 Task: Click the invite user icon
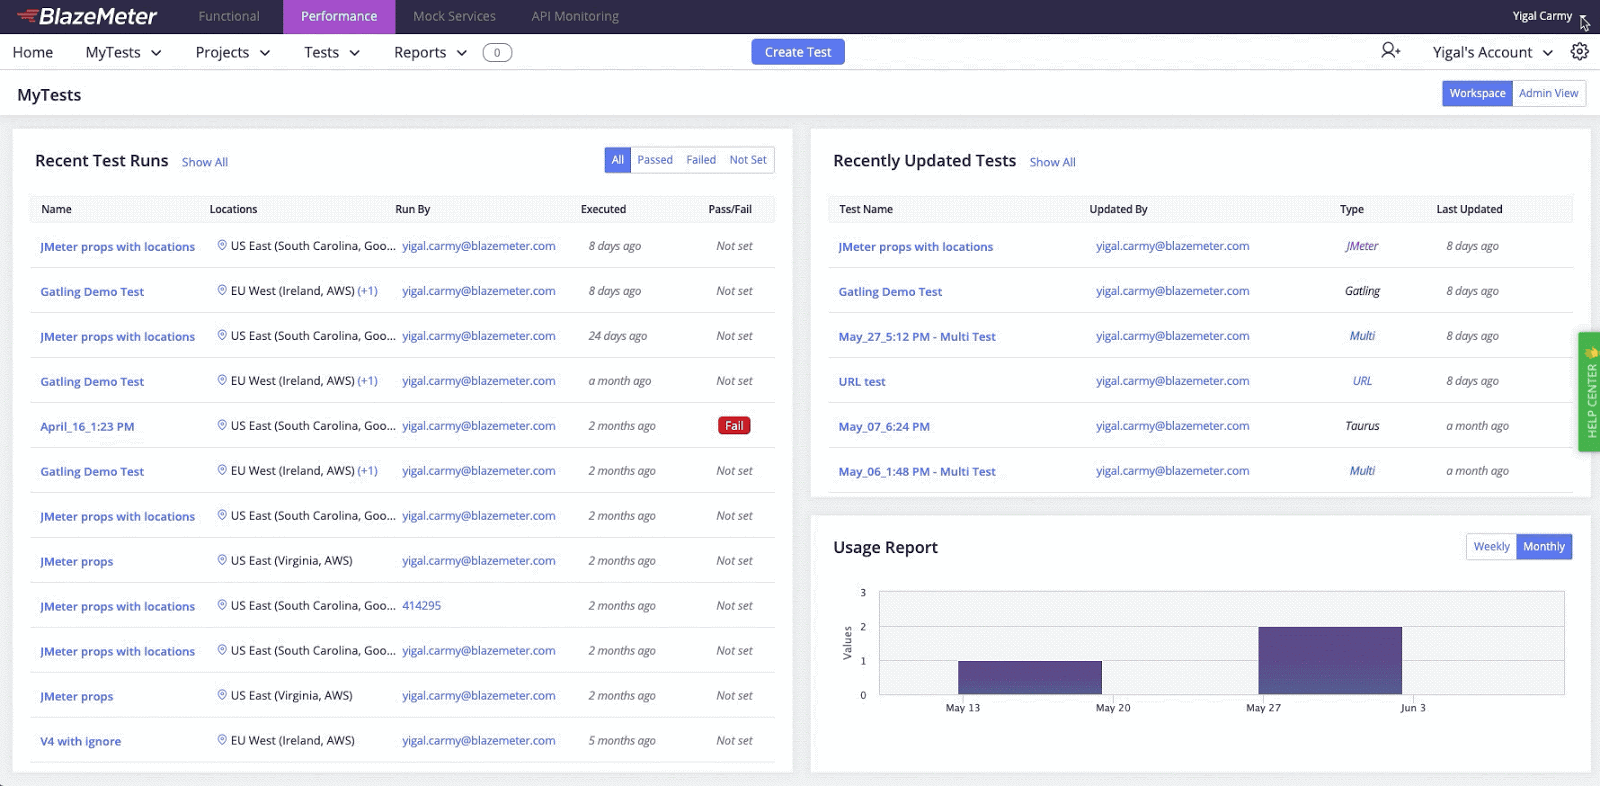click(x=1390, y=50)
